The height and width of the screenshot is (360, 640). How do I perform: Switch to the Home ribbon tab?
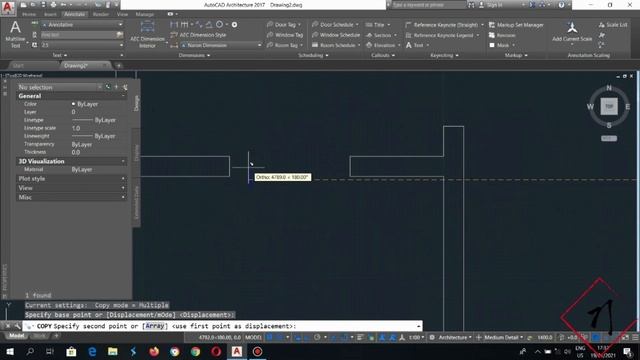[x=29, y=14]
